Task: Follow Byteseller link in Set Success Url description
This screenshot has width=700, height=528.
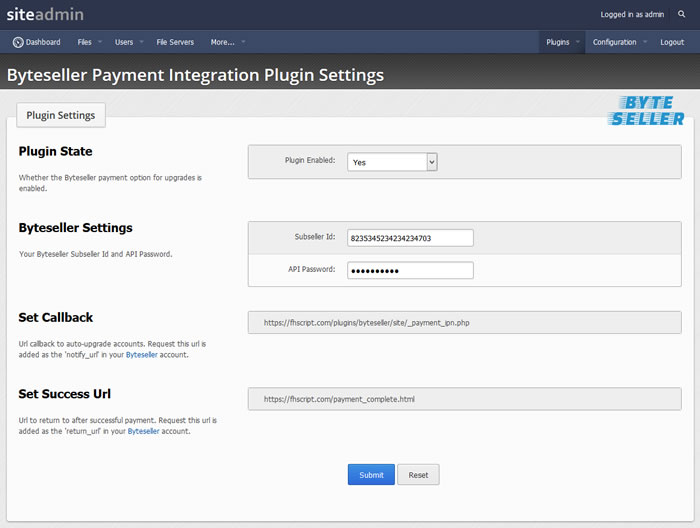Action: [x=143, y=431]
